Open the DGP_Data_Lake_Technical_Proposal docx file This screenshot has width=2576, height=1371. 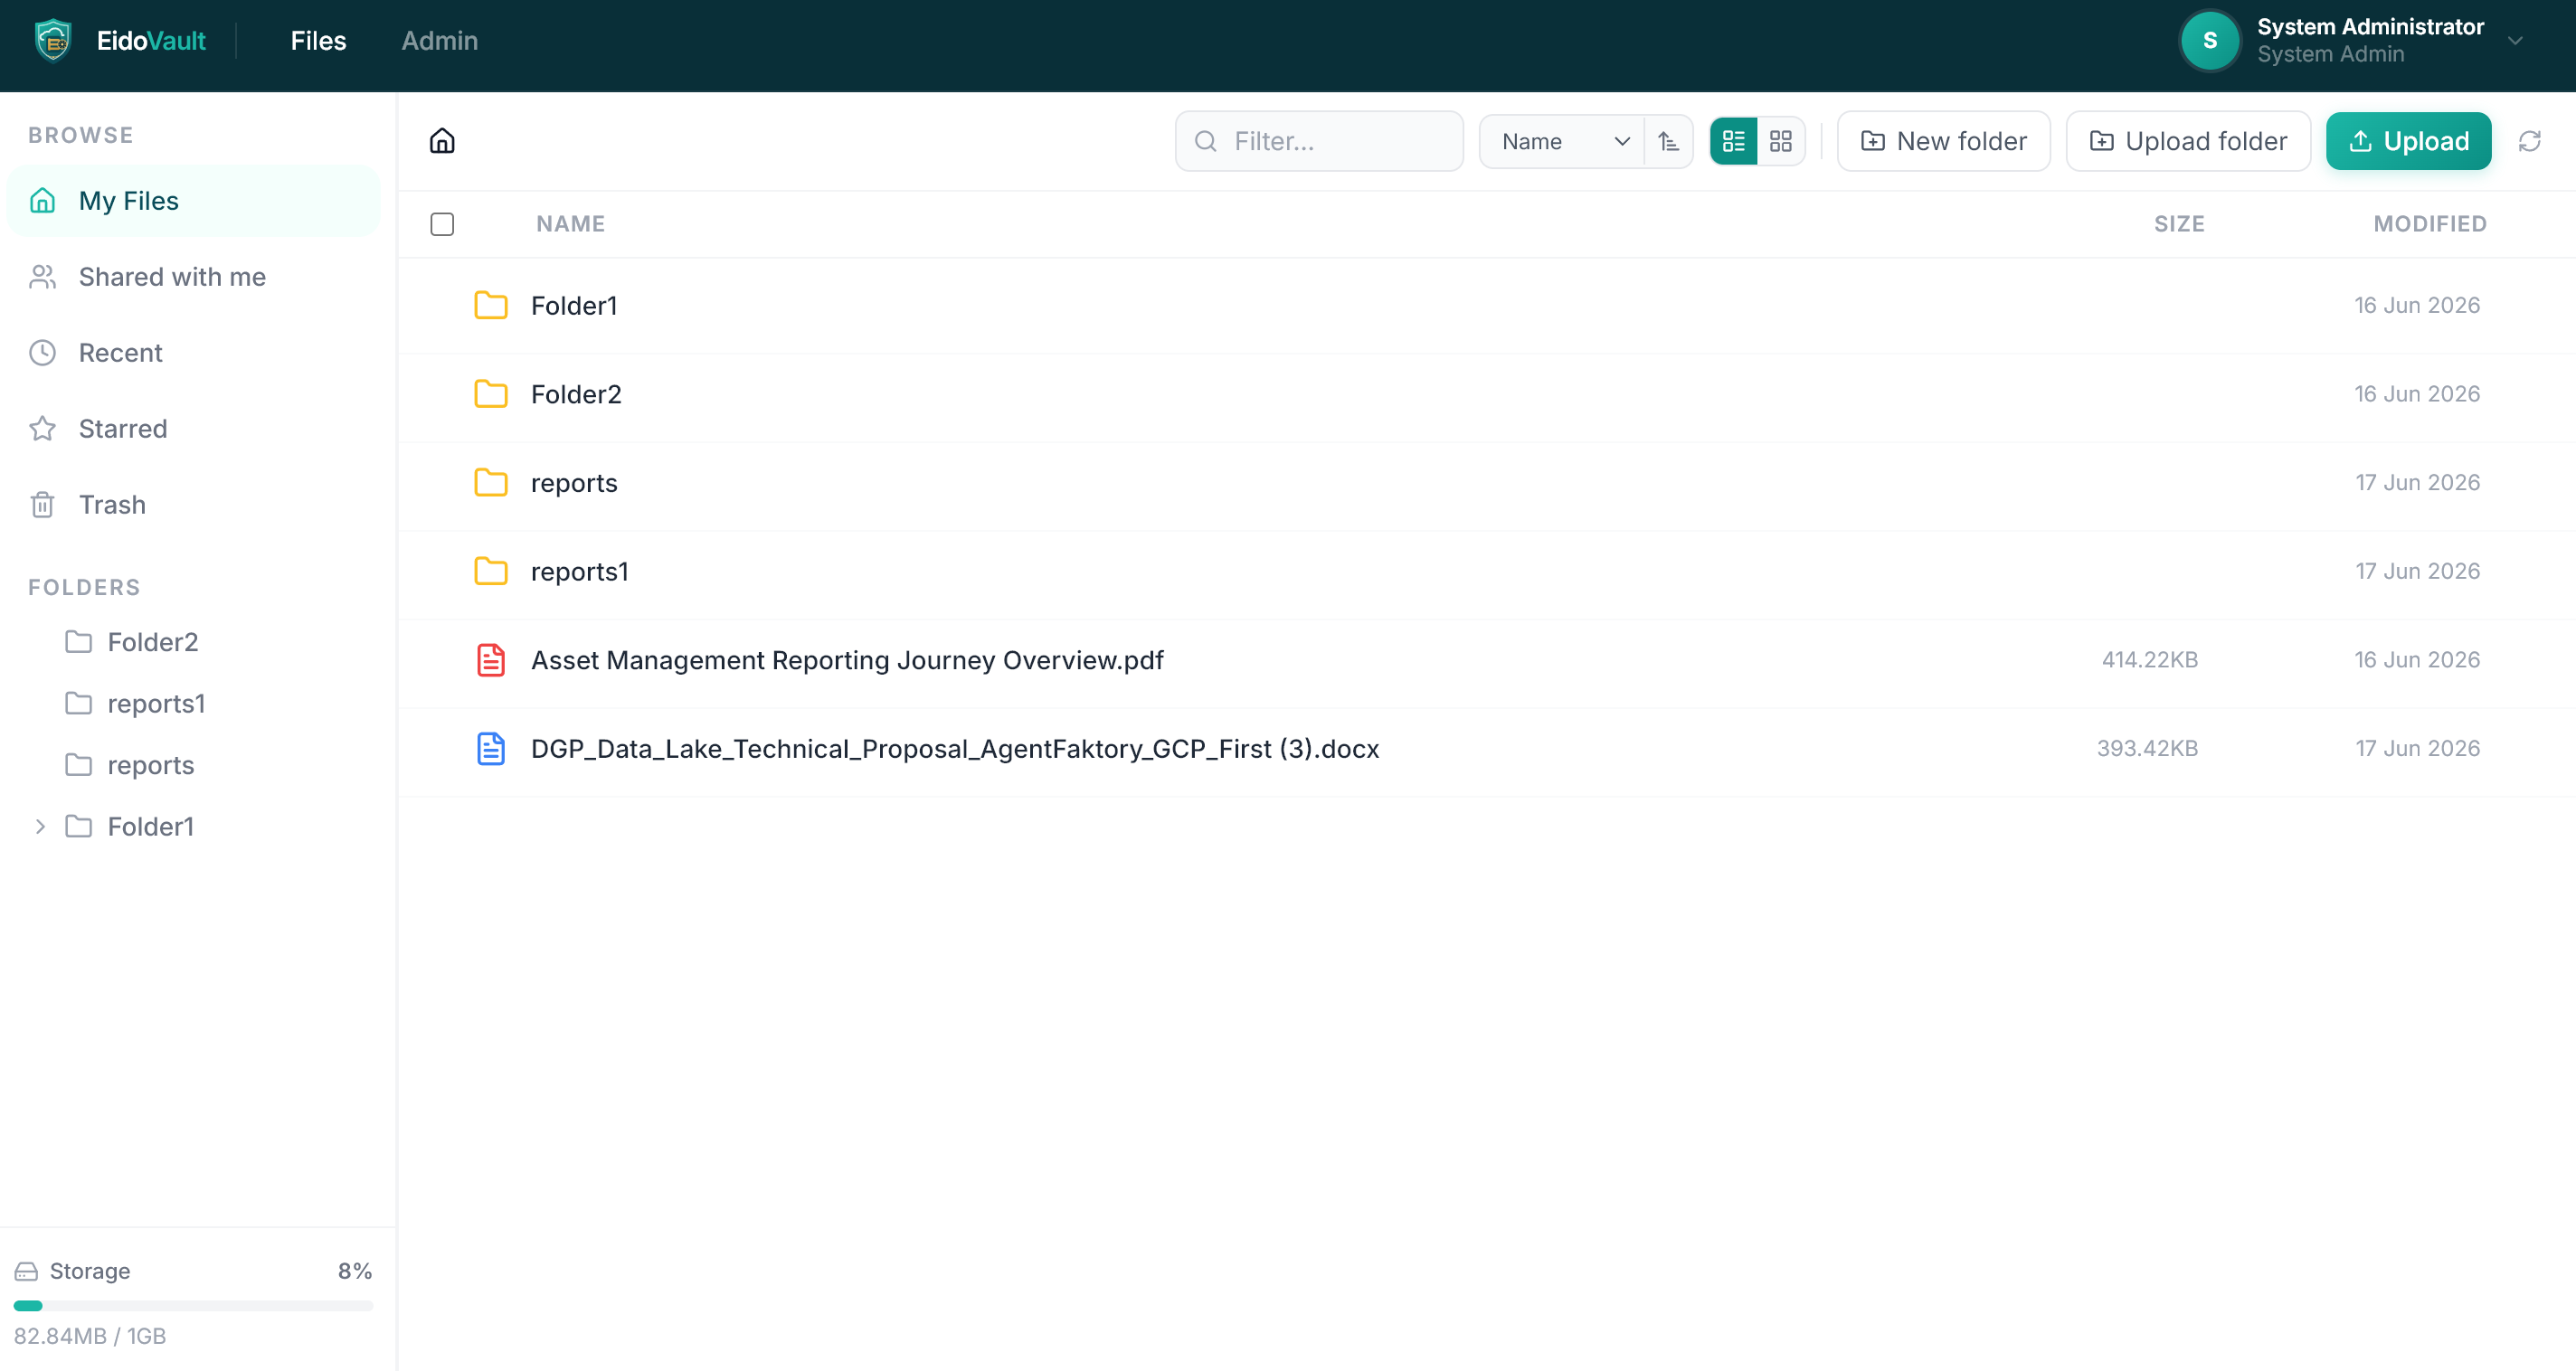click(955, 749)
